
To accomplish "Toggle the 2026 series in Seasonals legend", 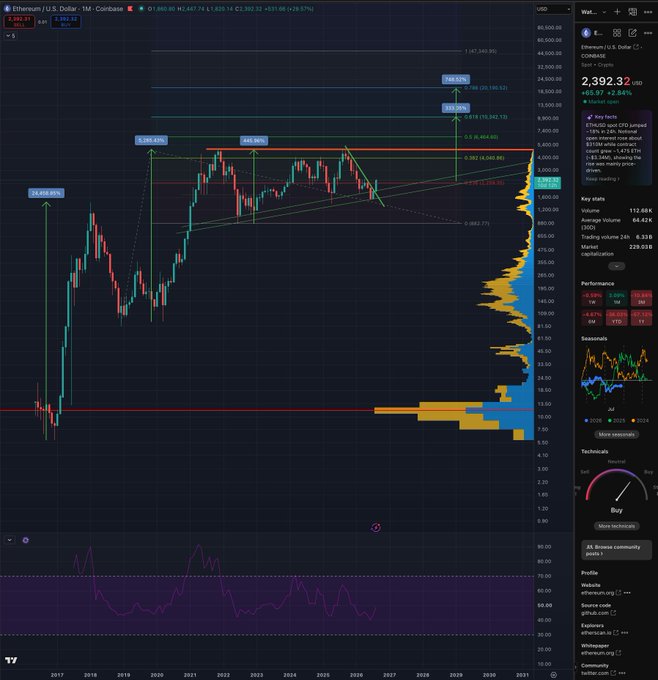I will point(593,421).
